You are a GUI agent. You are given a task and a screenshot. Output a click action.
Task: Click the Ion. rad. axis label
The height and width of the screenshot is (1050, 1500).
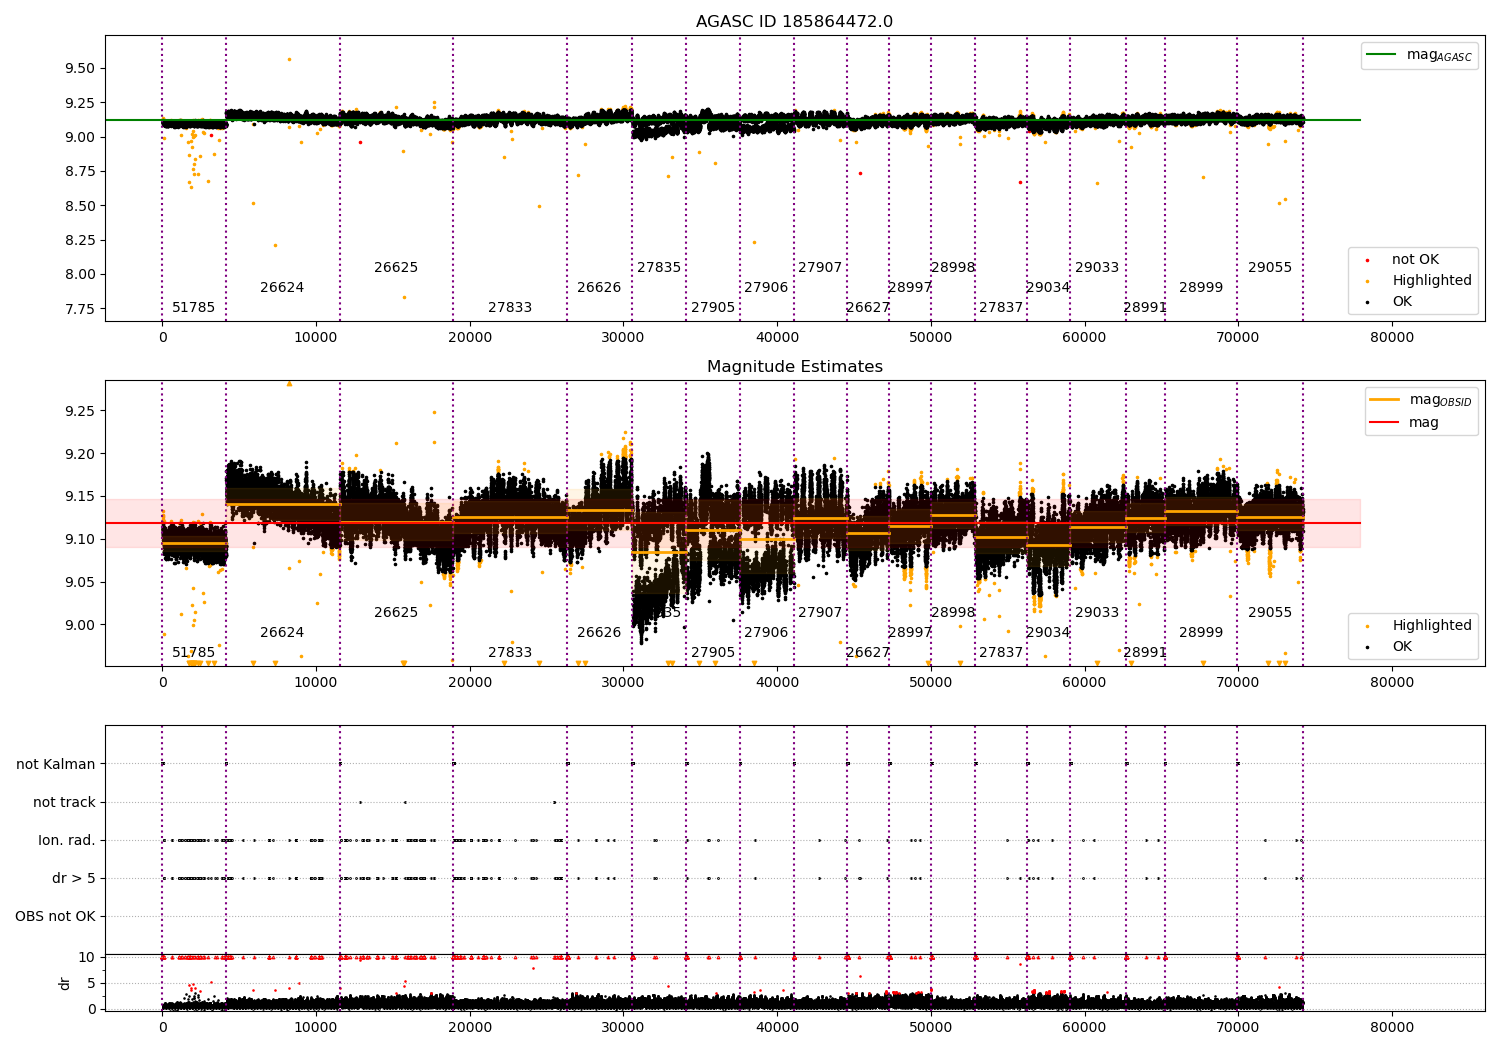pos(67,840)
